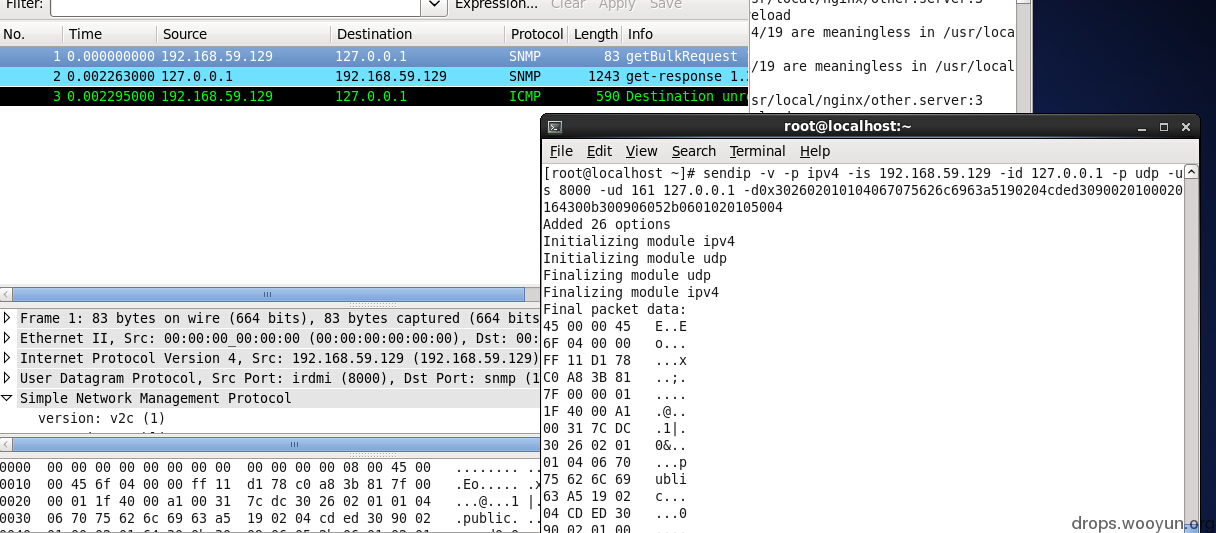Sort packets by Protocol column header
The height and width of the screenshot is (533, 1216).
536,34
